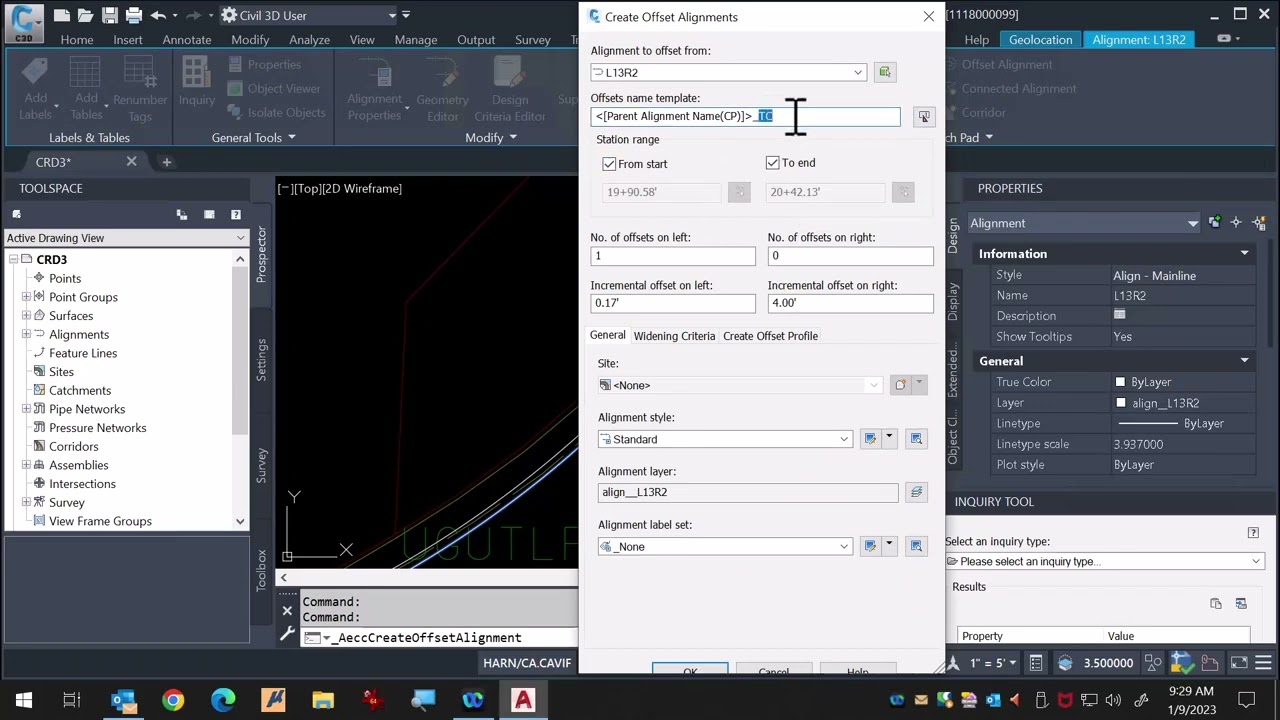
Task: Open Windows Start menu
Action: pos(24,700)
